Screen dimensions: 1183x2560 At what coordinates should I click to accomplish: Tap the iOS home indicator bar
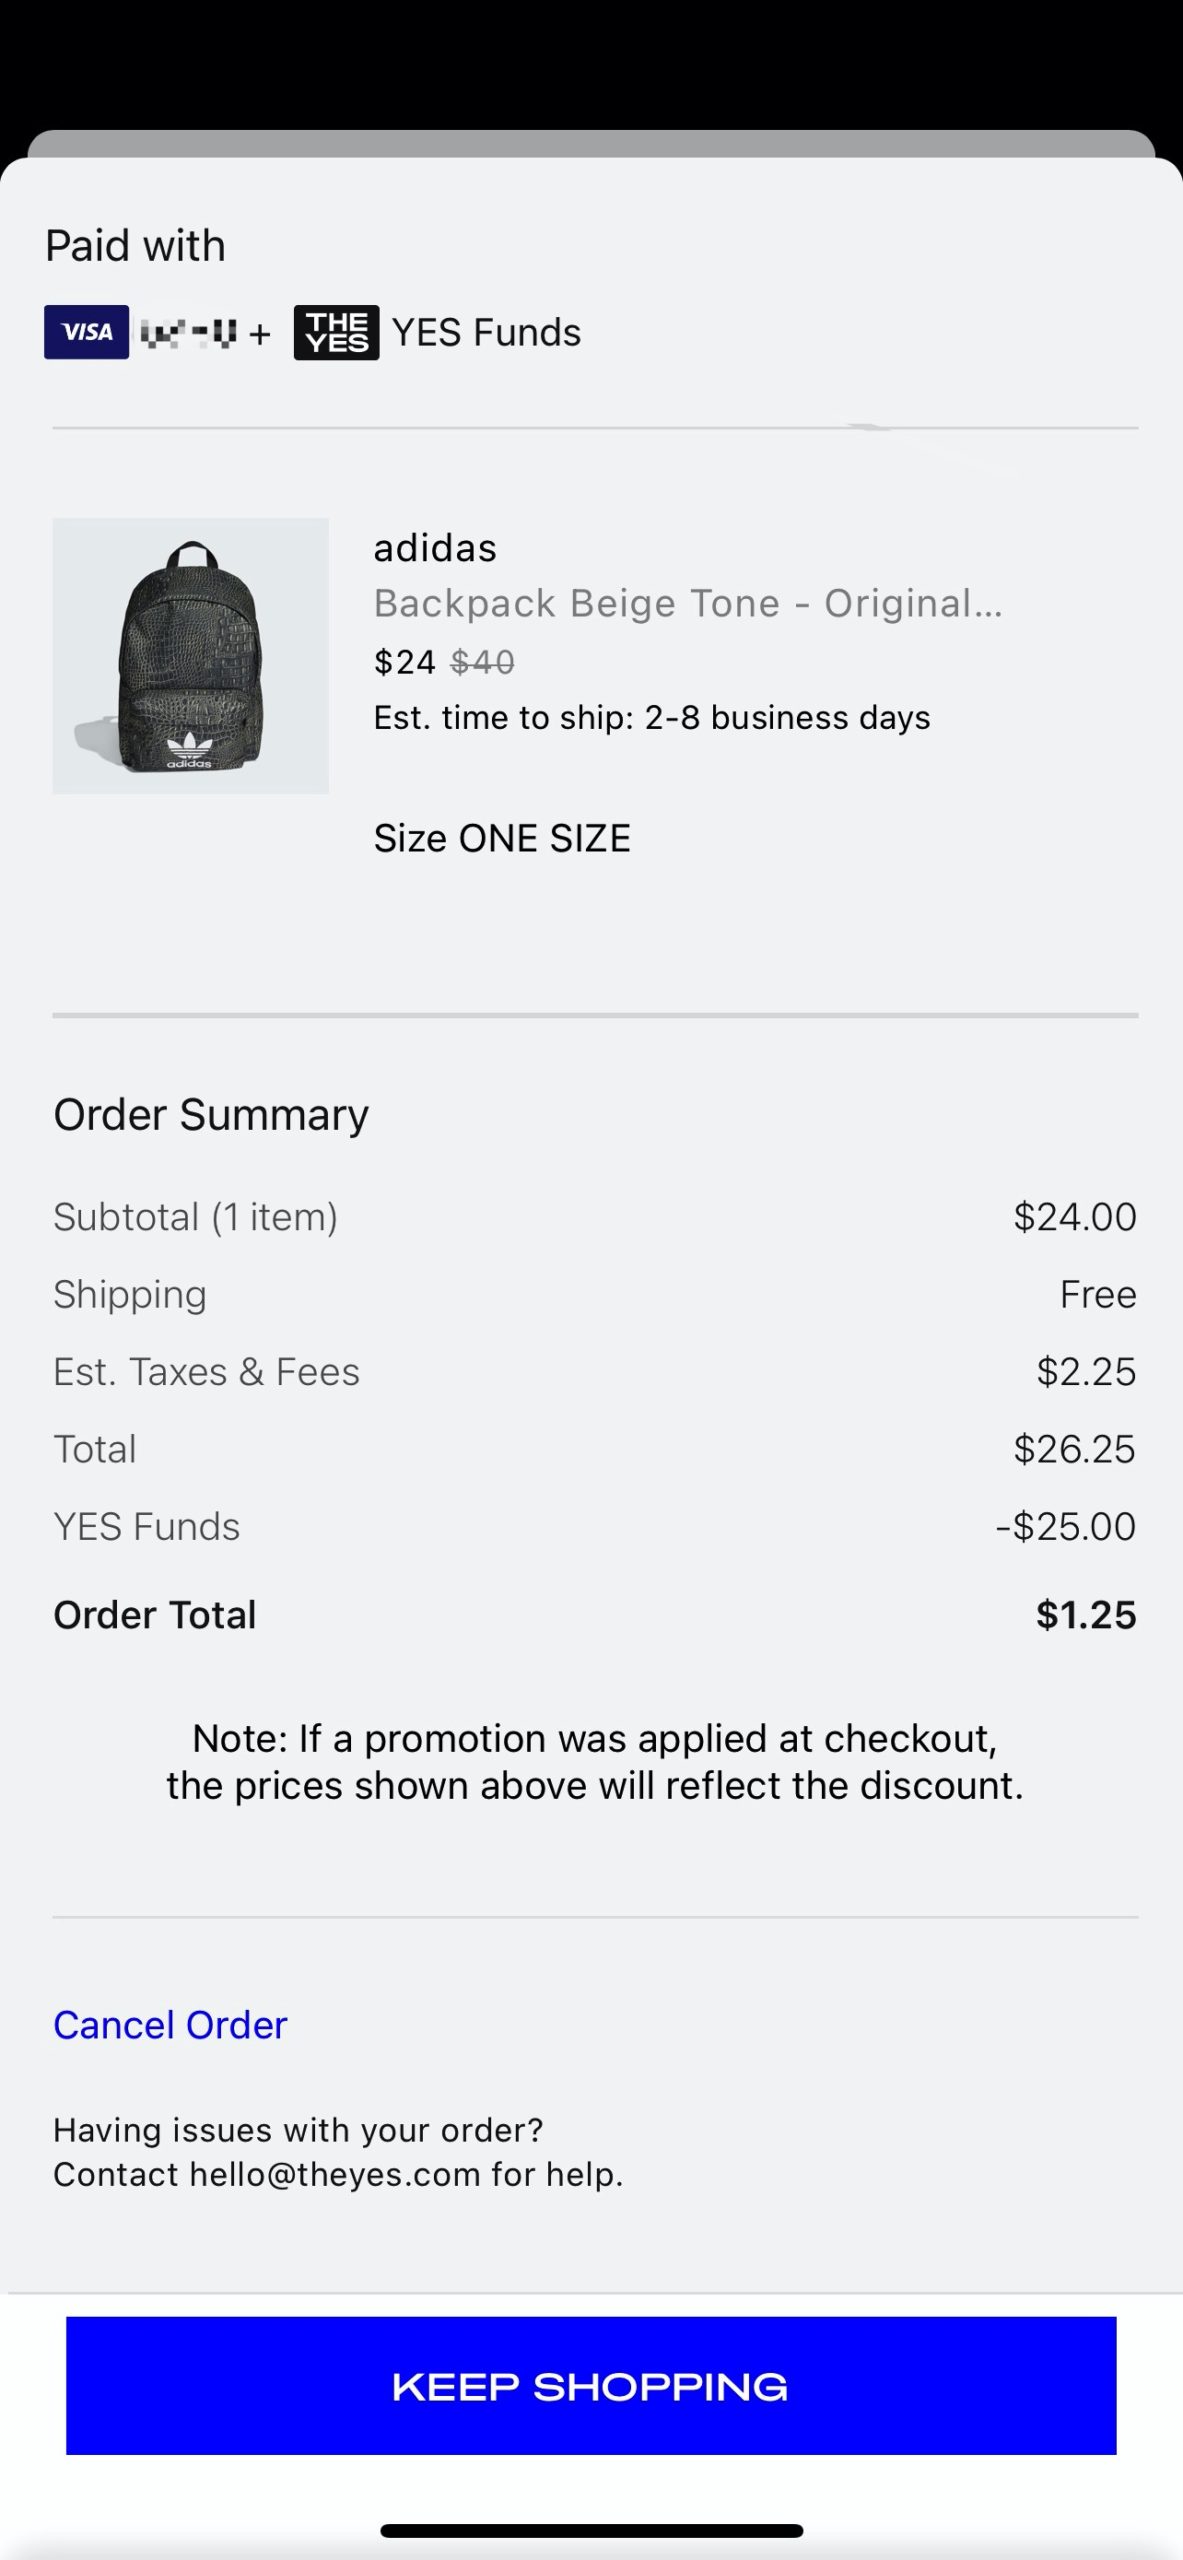coord(591,2531)
